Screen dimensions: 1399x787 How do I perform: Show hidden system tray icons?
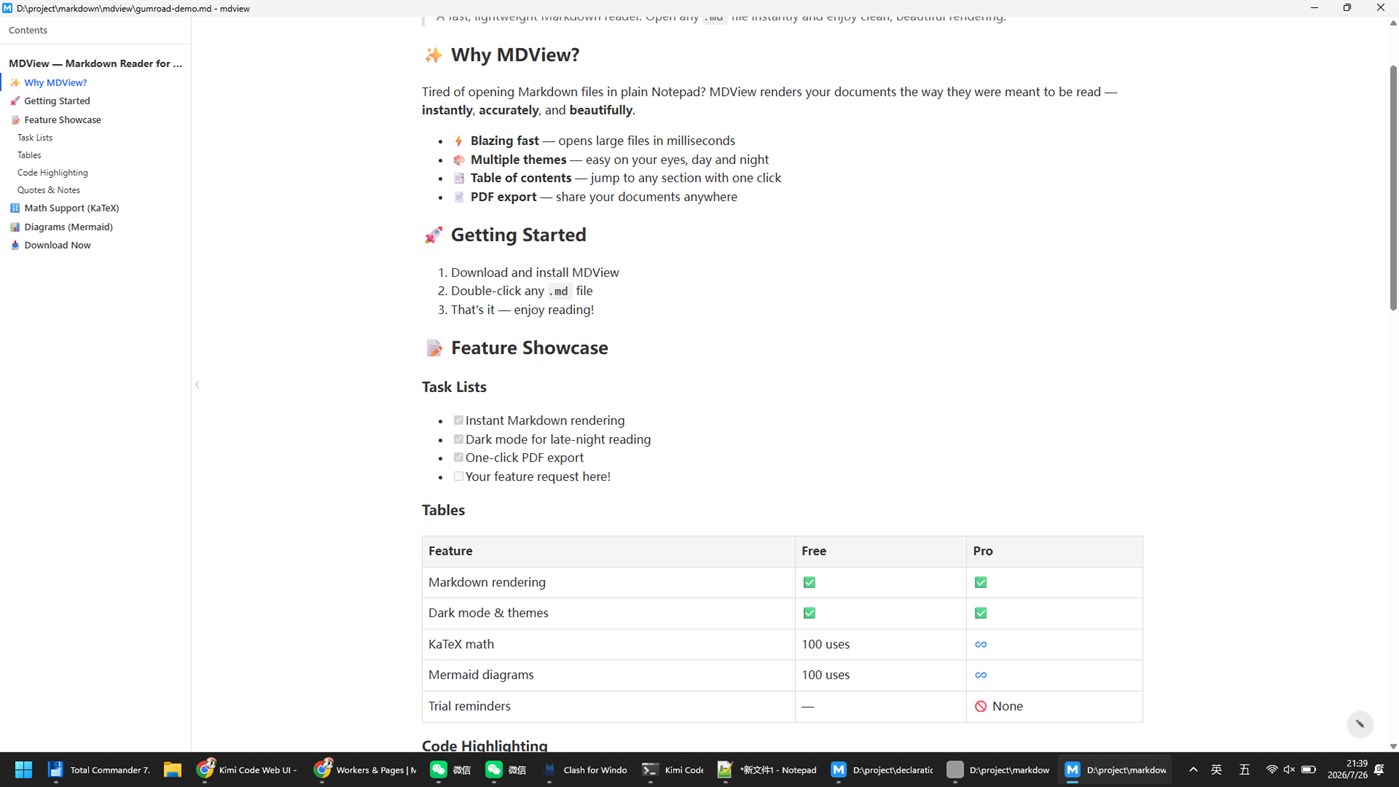tap(1192, 769)
